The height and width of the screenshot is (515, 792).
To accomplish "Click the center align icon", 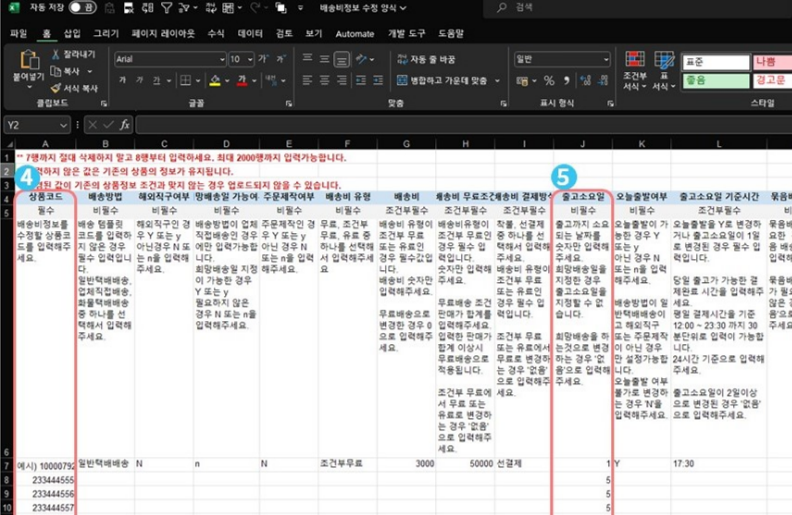I will click(x=324, y=80).
